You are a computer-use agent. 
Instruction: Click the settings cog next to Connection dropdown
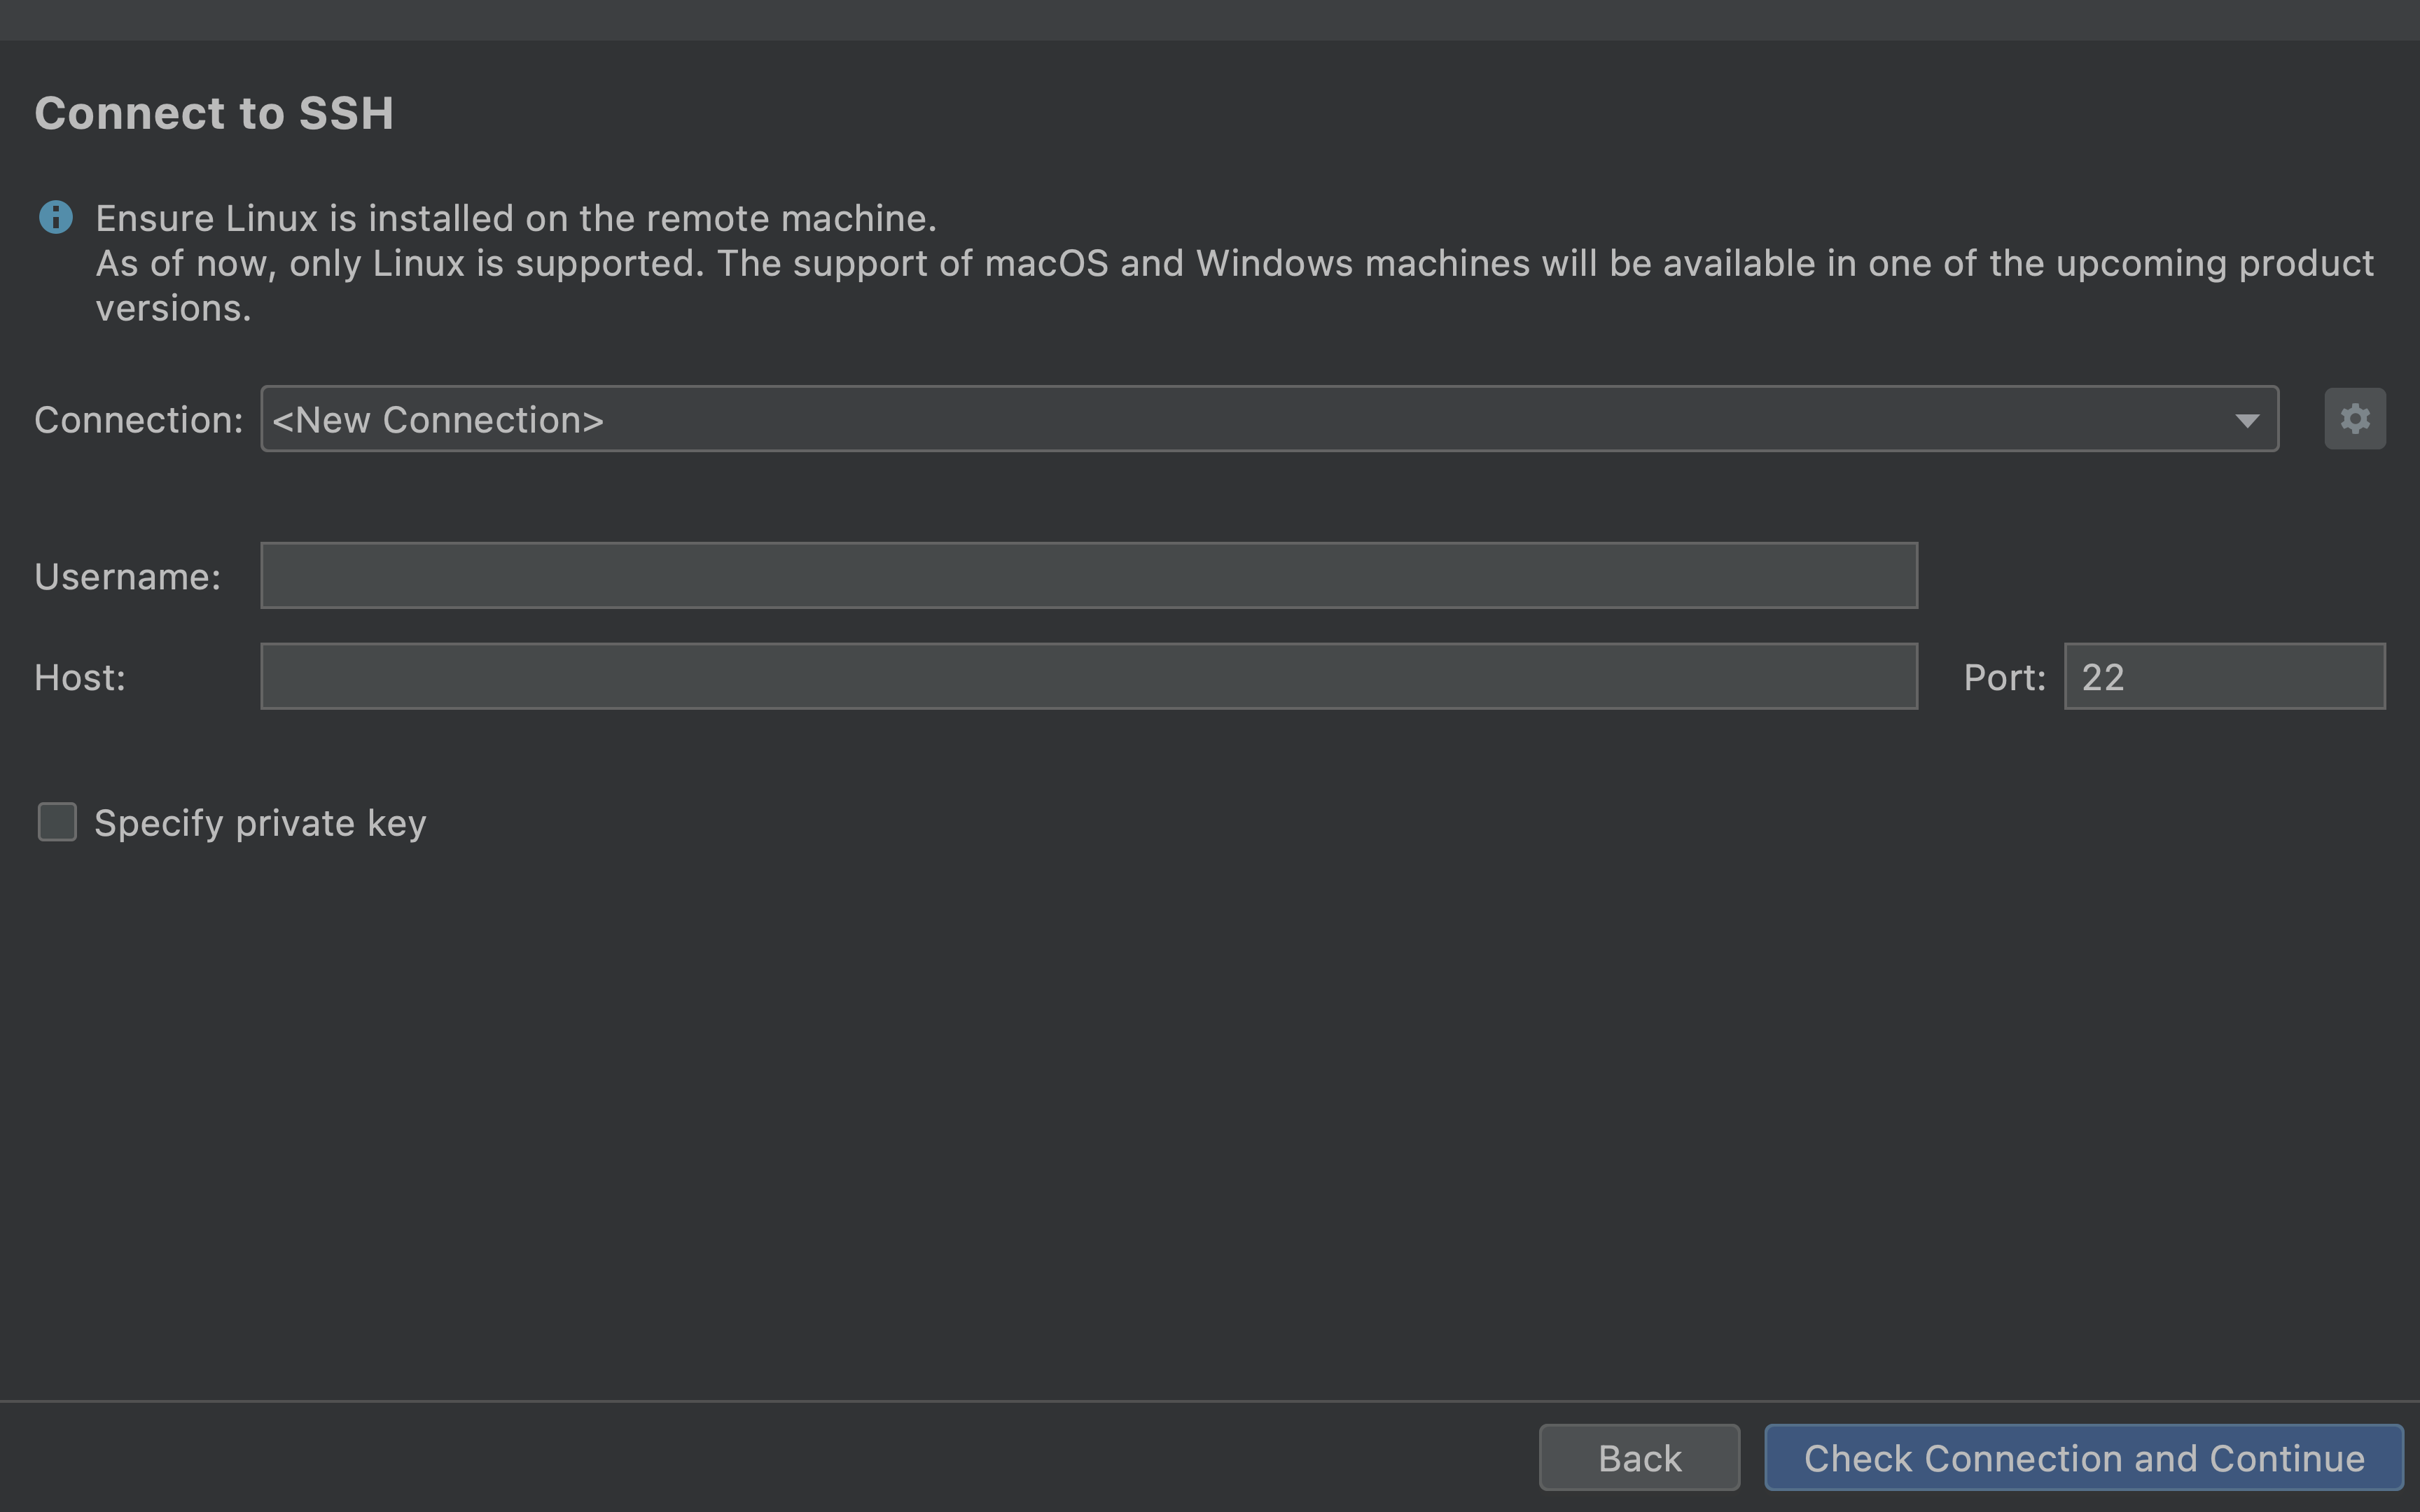point(2354,418)
